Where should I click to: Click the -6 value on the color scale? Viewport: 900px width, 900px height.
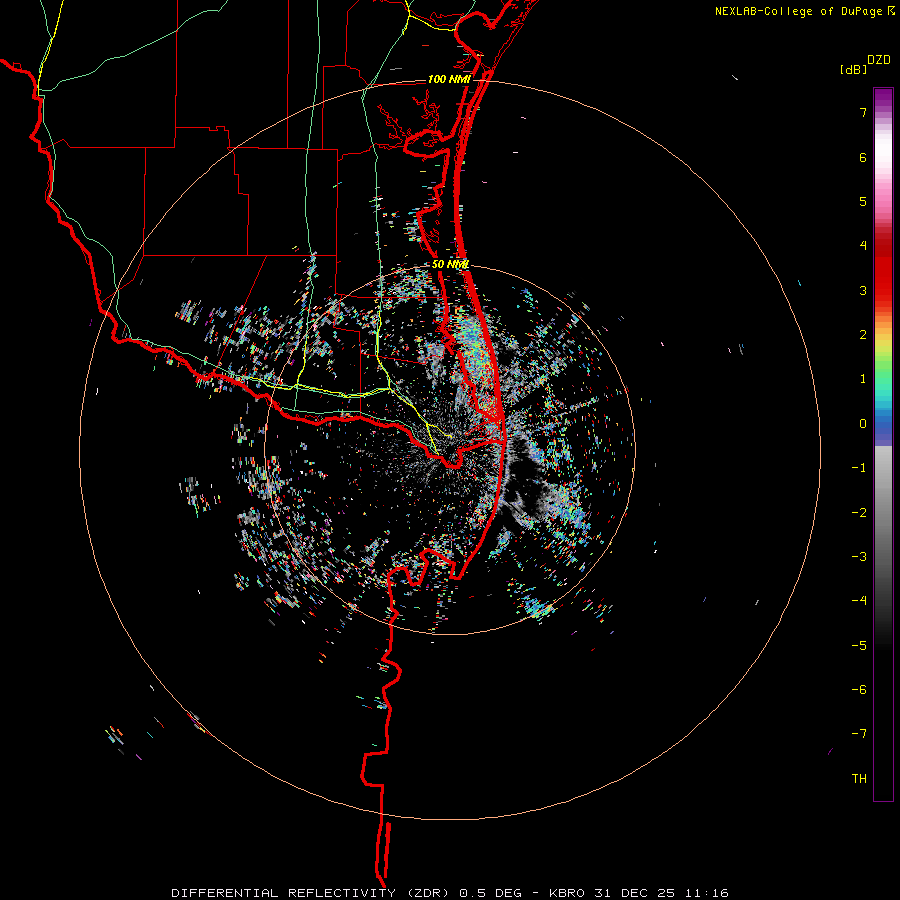[859, 690]
